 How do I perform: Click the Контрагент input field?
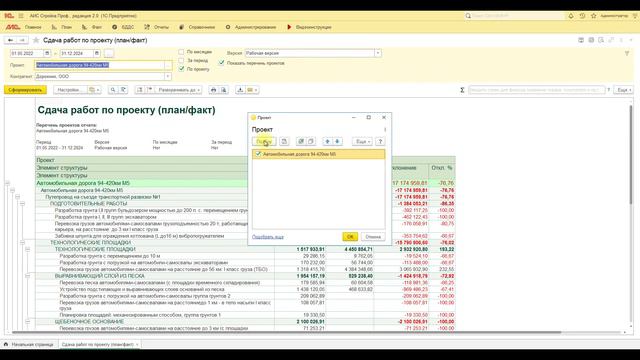pos(100,76)
